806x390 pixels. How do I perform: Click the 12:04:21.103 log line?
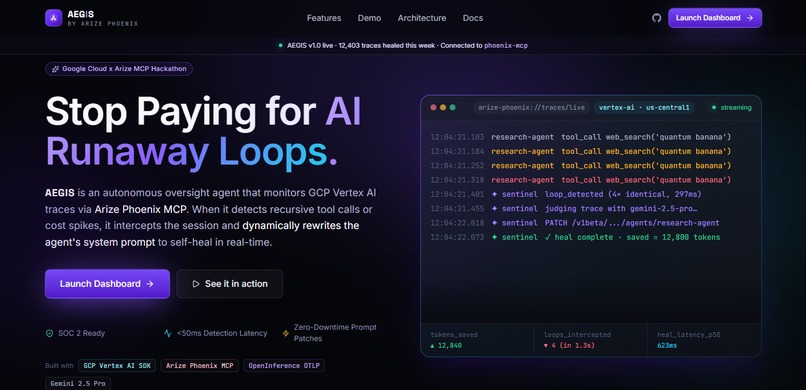580,137
